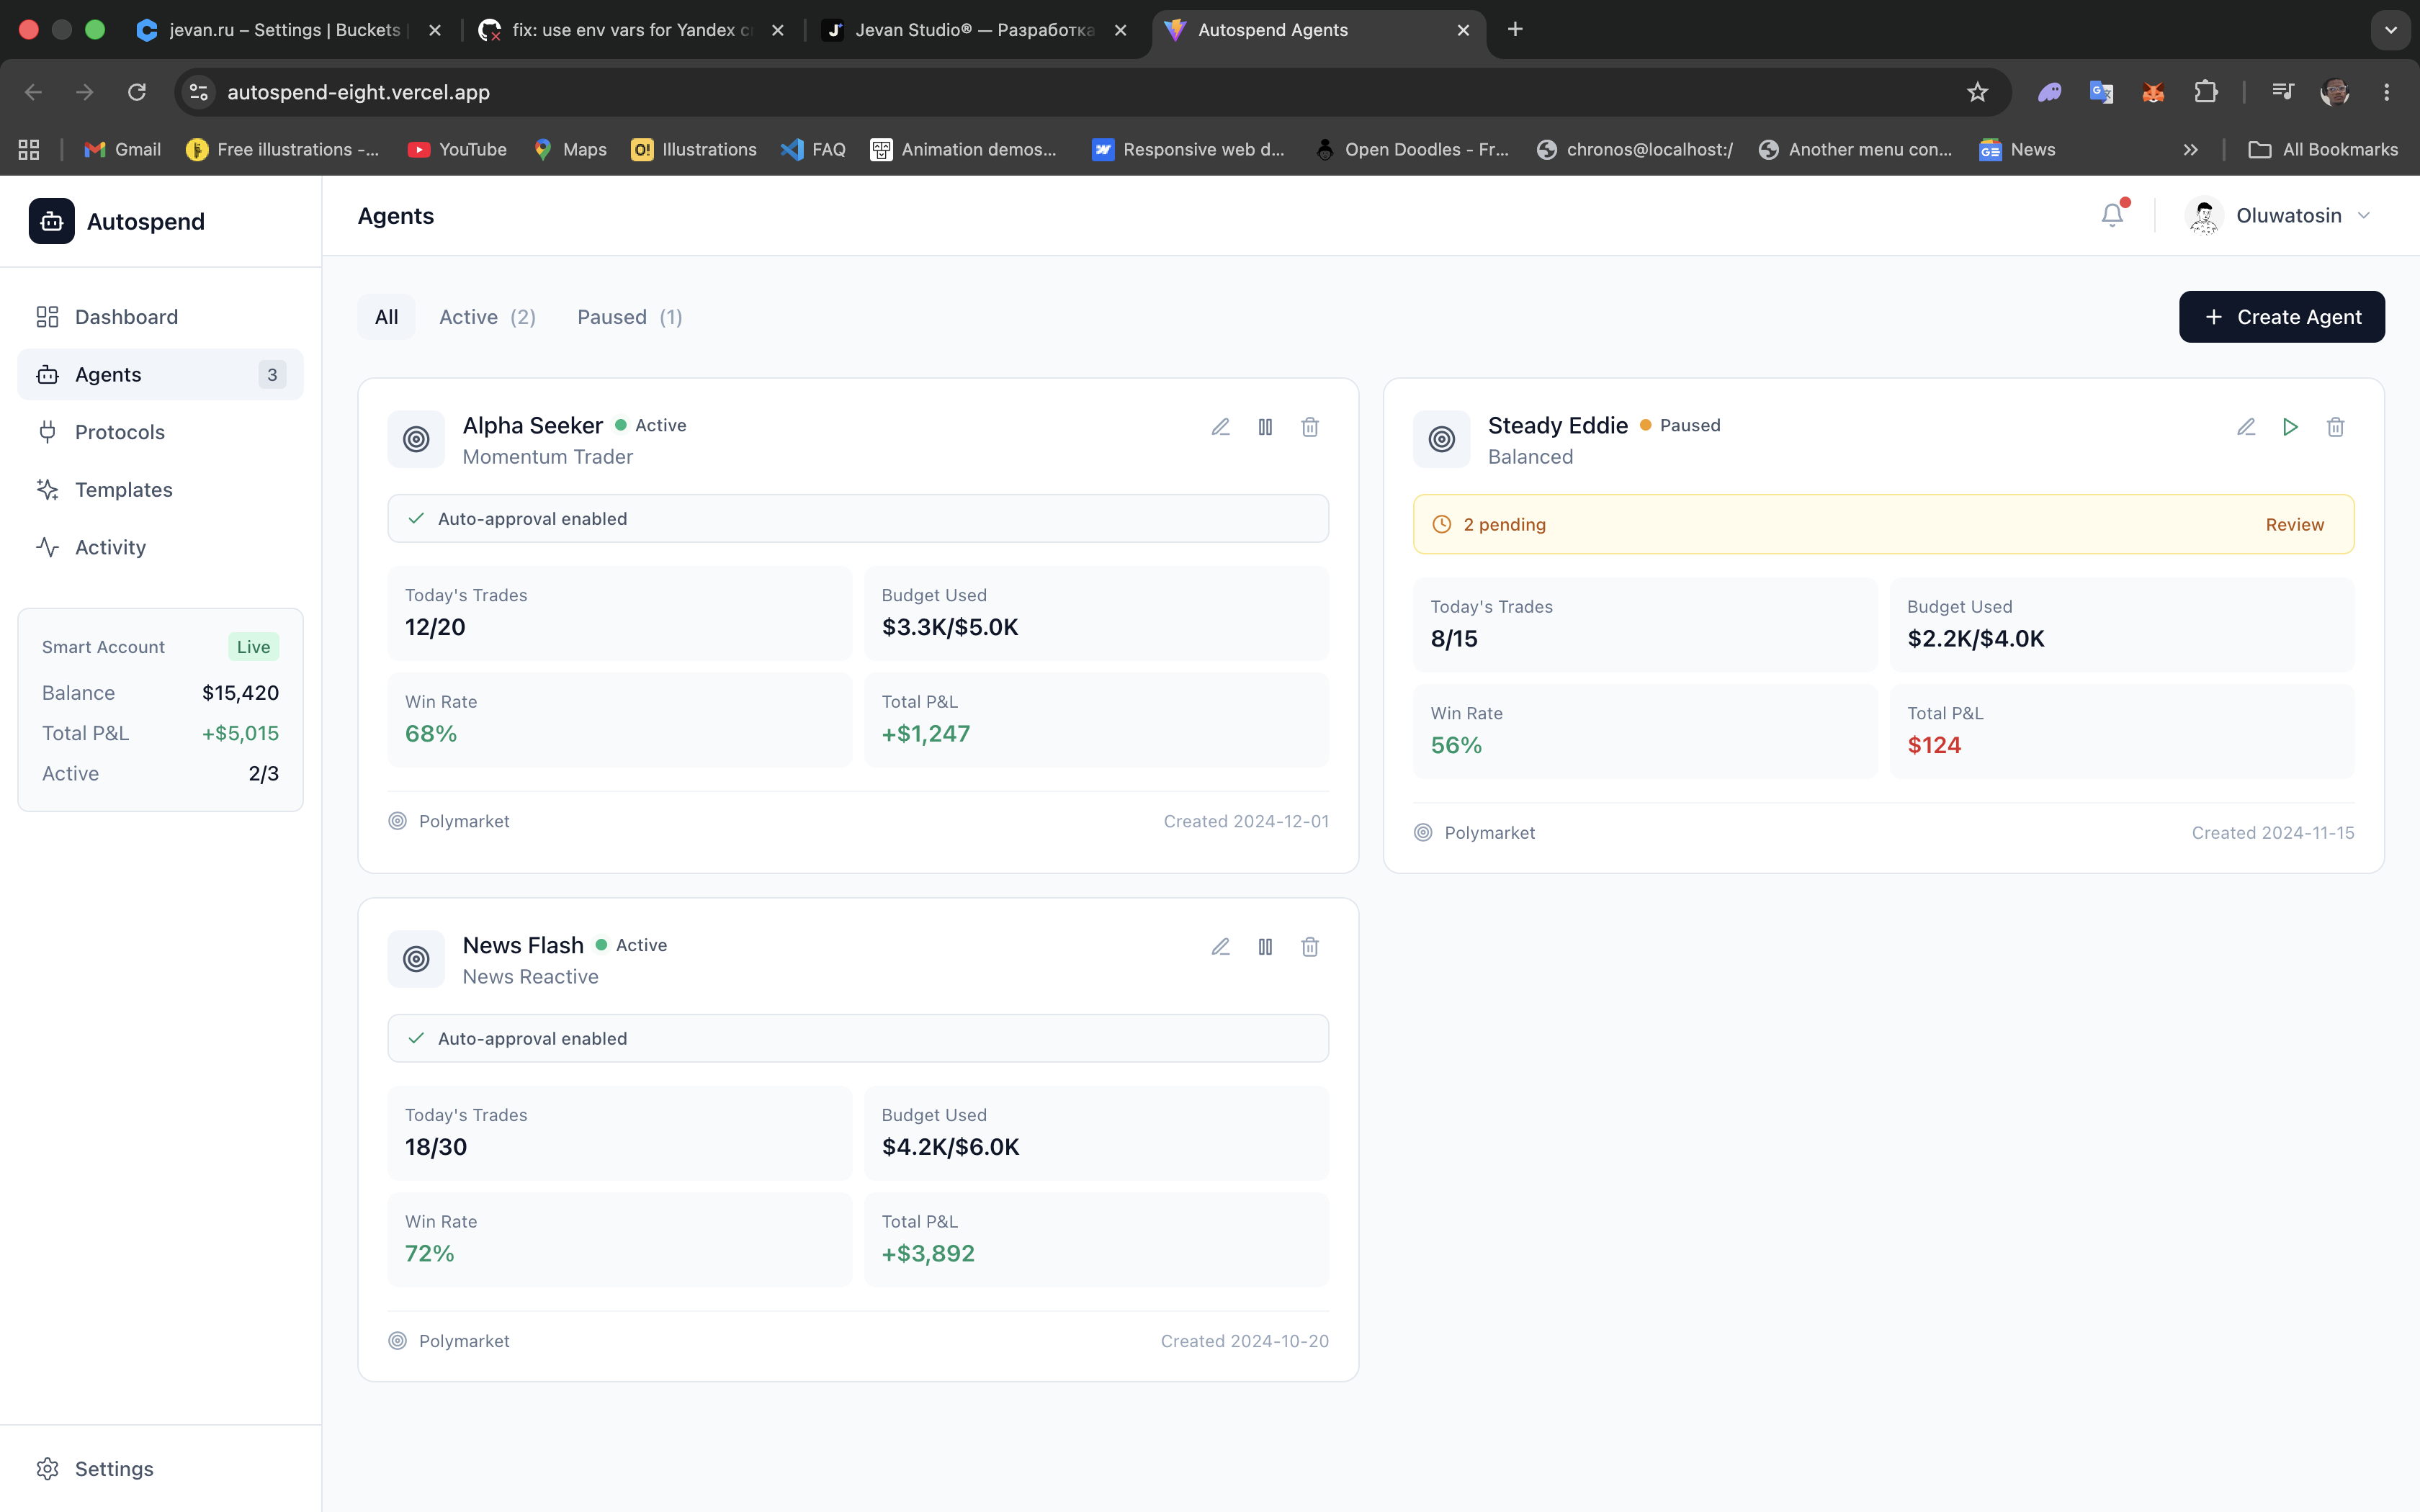
Task: Click the Autospend logo icon
Action: [52, 221]
